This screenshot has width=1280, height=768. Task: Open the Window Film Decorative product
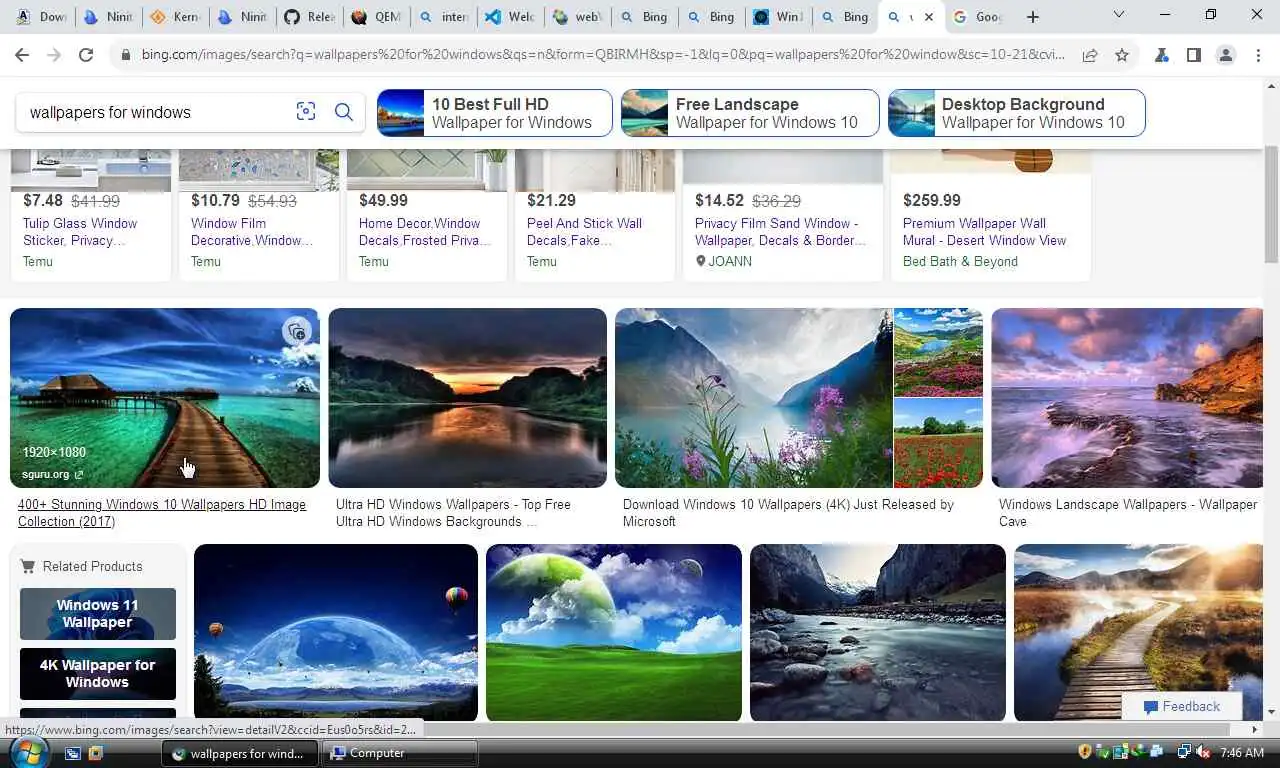[251, 232]
